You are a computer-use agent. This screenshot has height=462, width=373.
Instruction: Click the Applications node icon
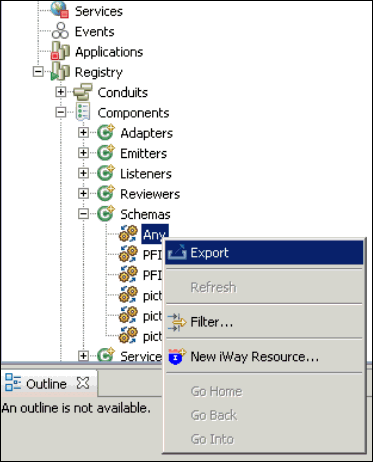tap(60, 51)
